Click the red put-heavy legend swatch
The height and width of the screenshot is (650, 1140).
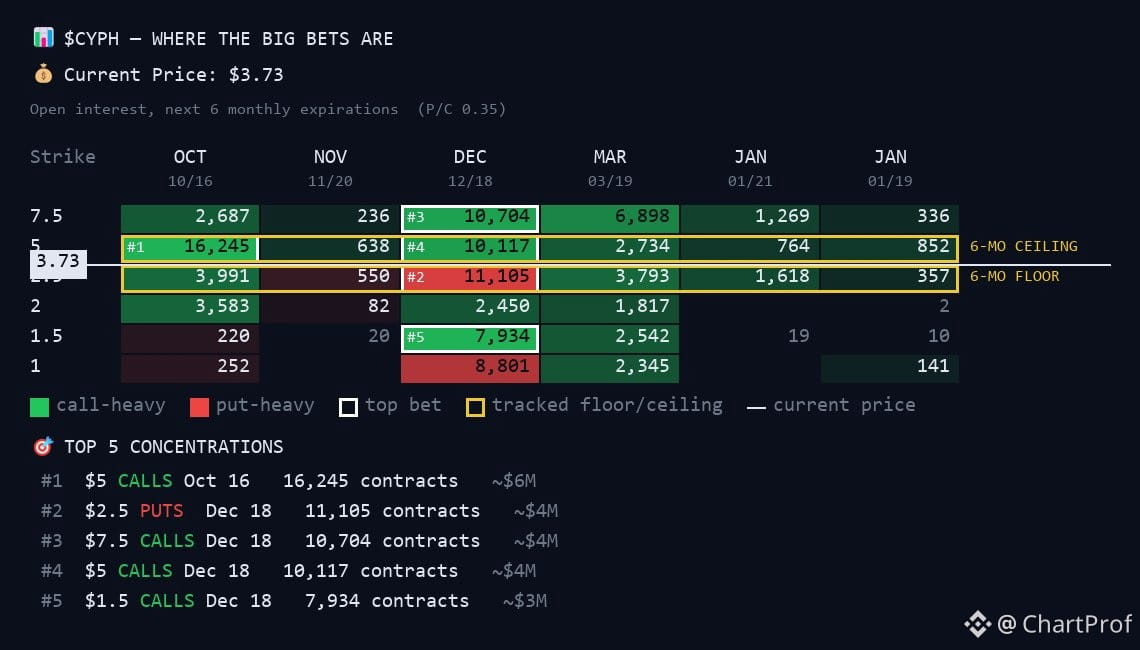point(199,407)
